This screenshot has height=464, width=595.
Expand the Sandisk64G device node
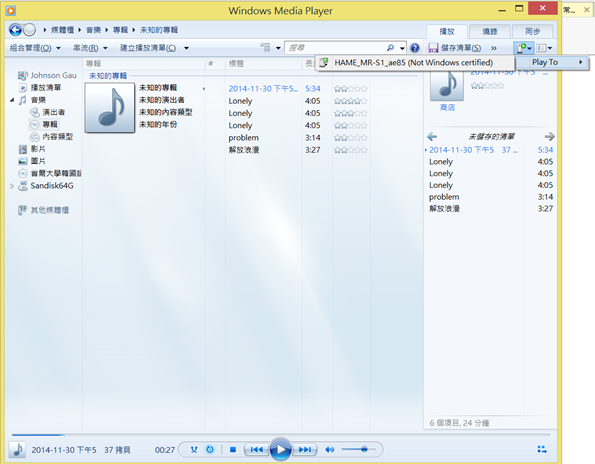[x=12, y=186]
